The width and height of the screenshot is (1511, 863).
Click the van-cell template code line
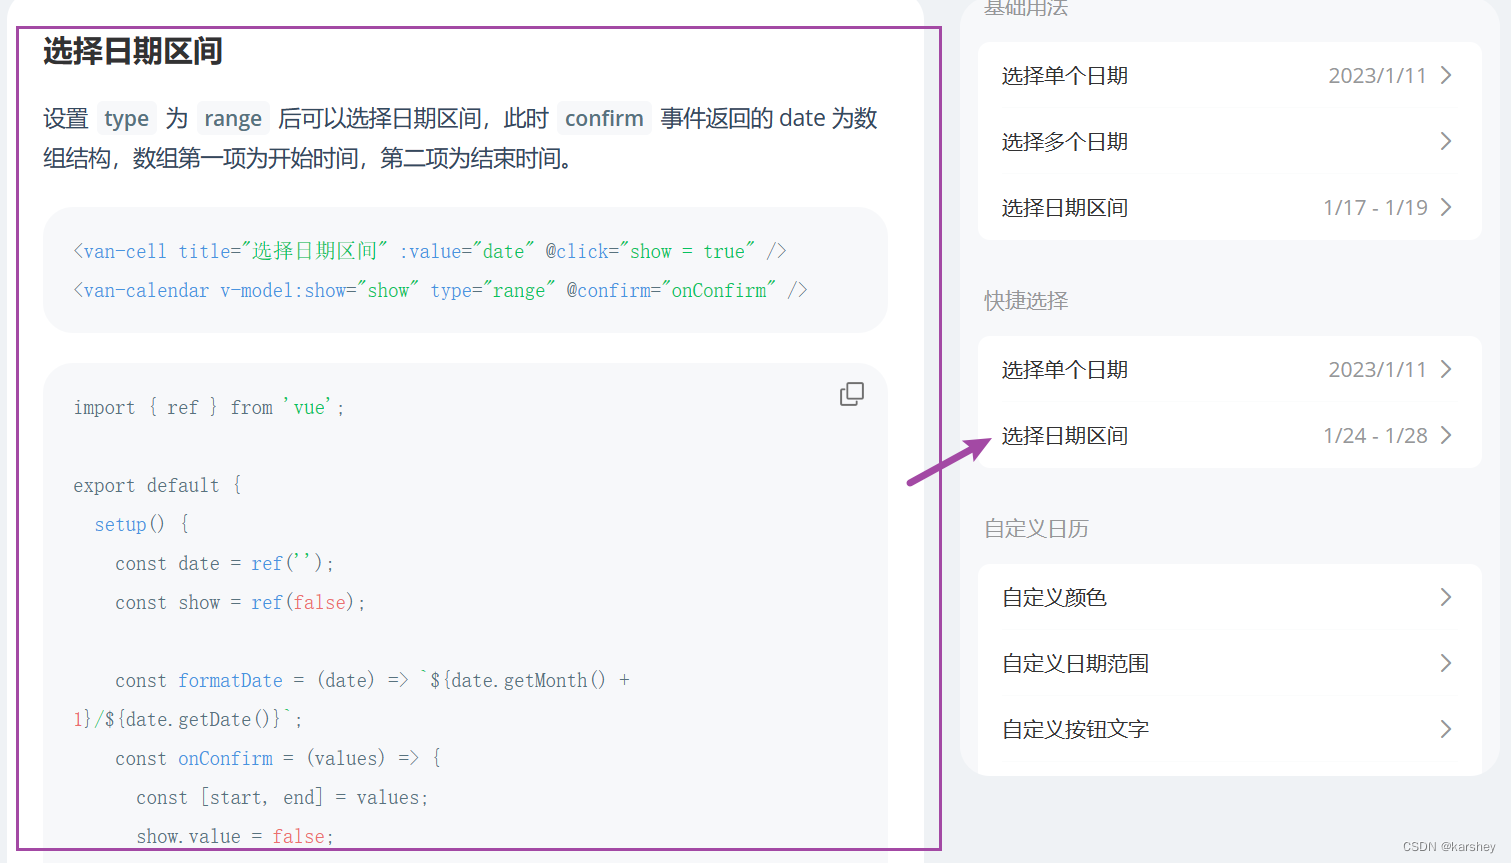pos(430,251)
